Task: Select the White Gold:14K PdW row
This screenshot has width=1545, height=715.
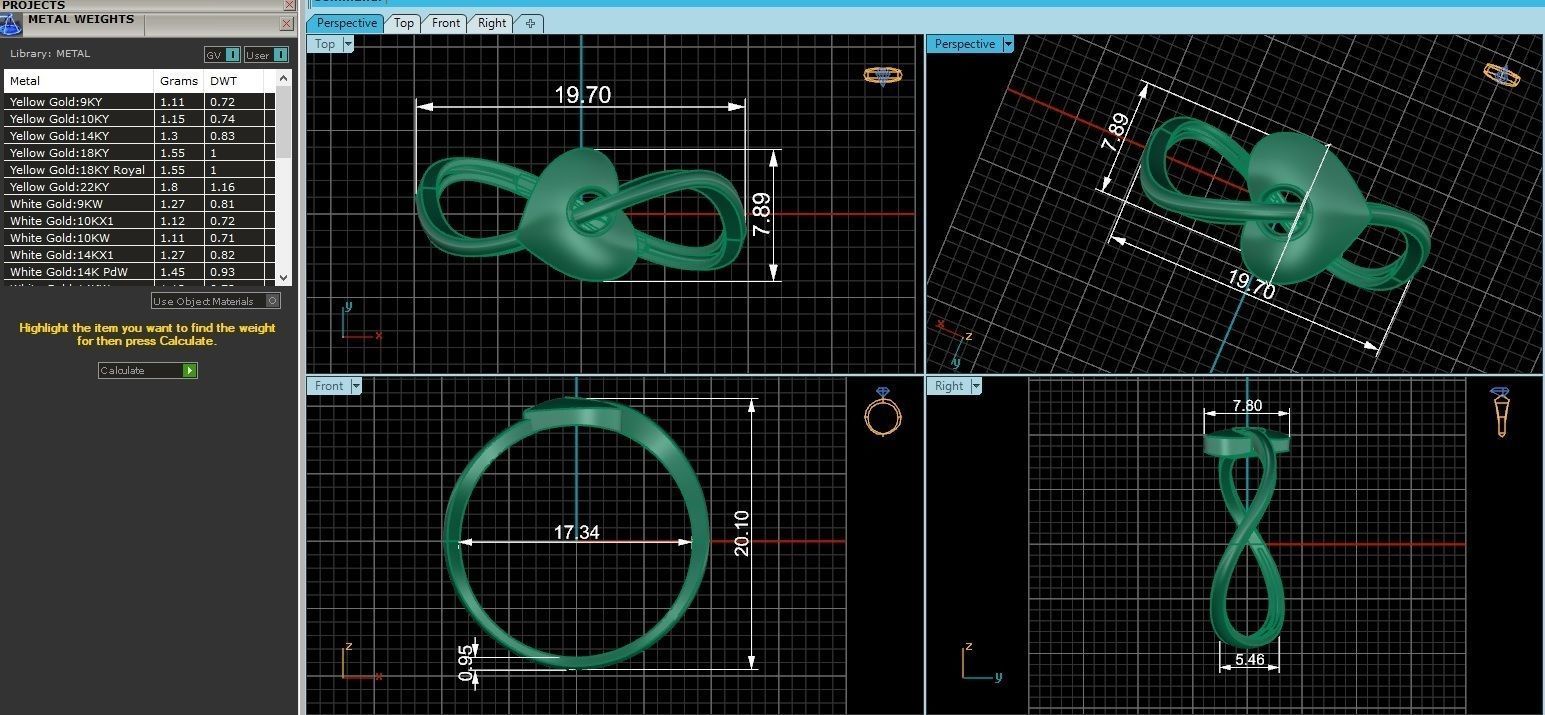Action: coord(139,272)
